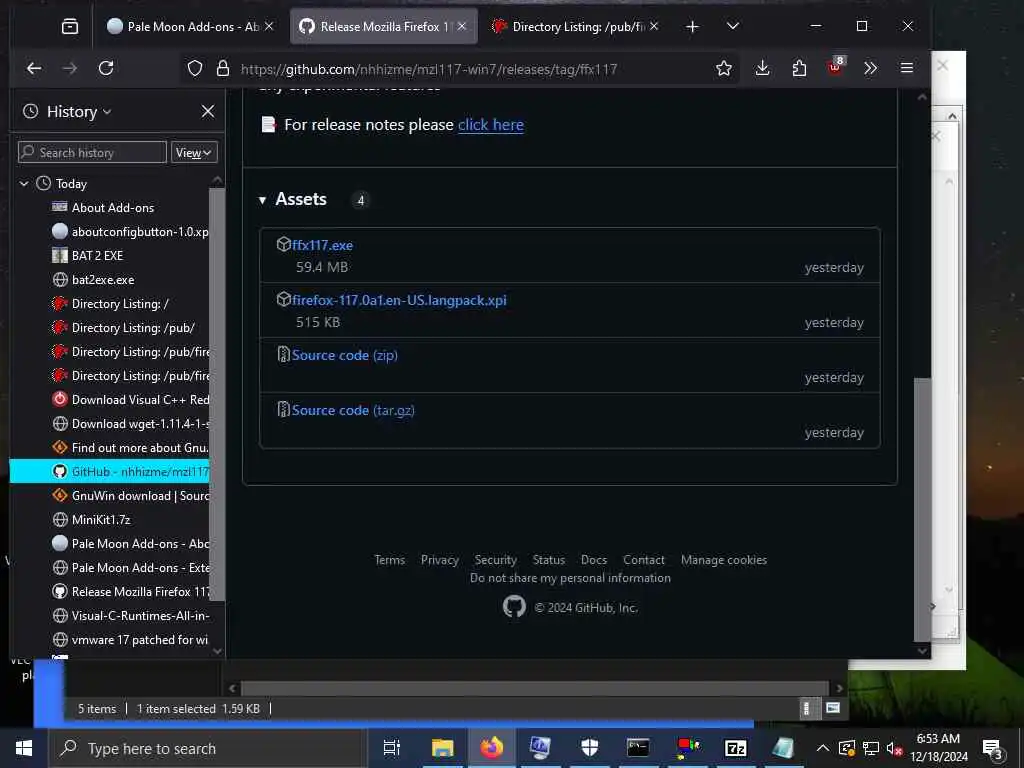The image size is (1024, 768).
Task: Open GitHub footer Status link
Action: point(549,560)
